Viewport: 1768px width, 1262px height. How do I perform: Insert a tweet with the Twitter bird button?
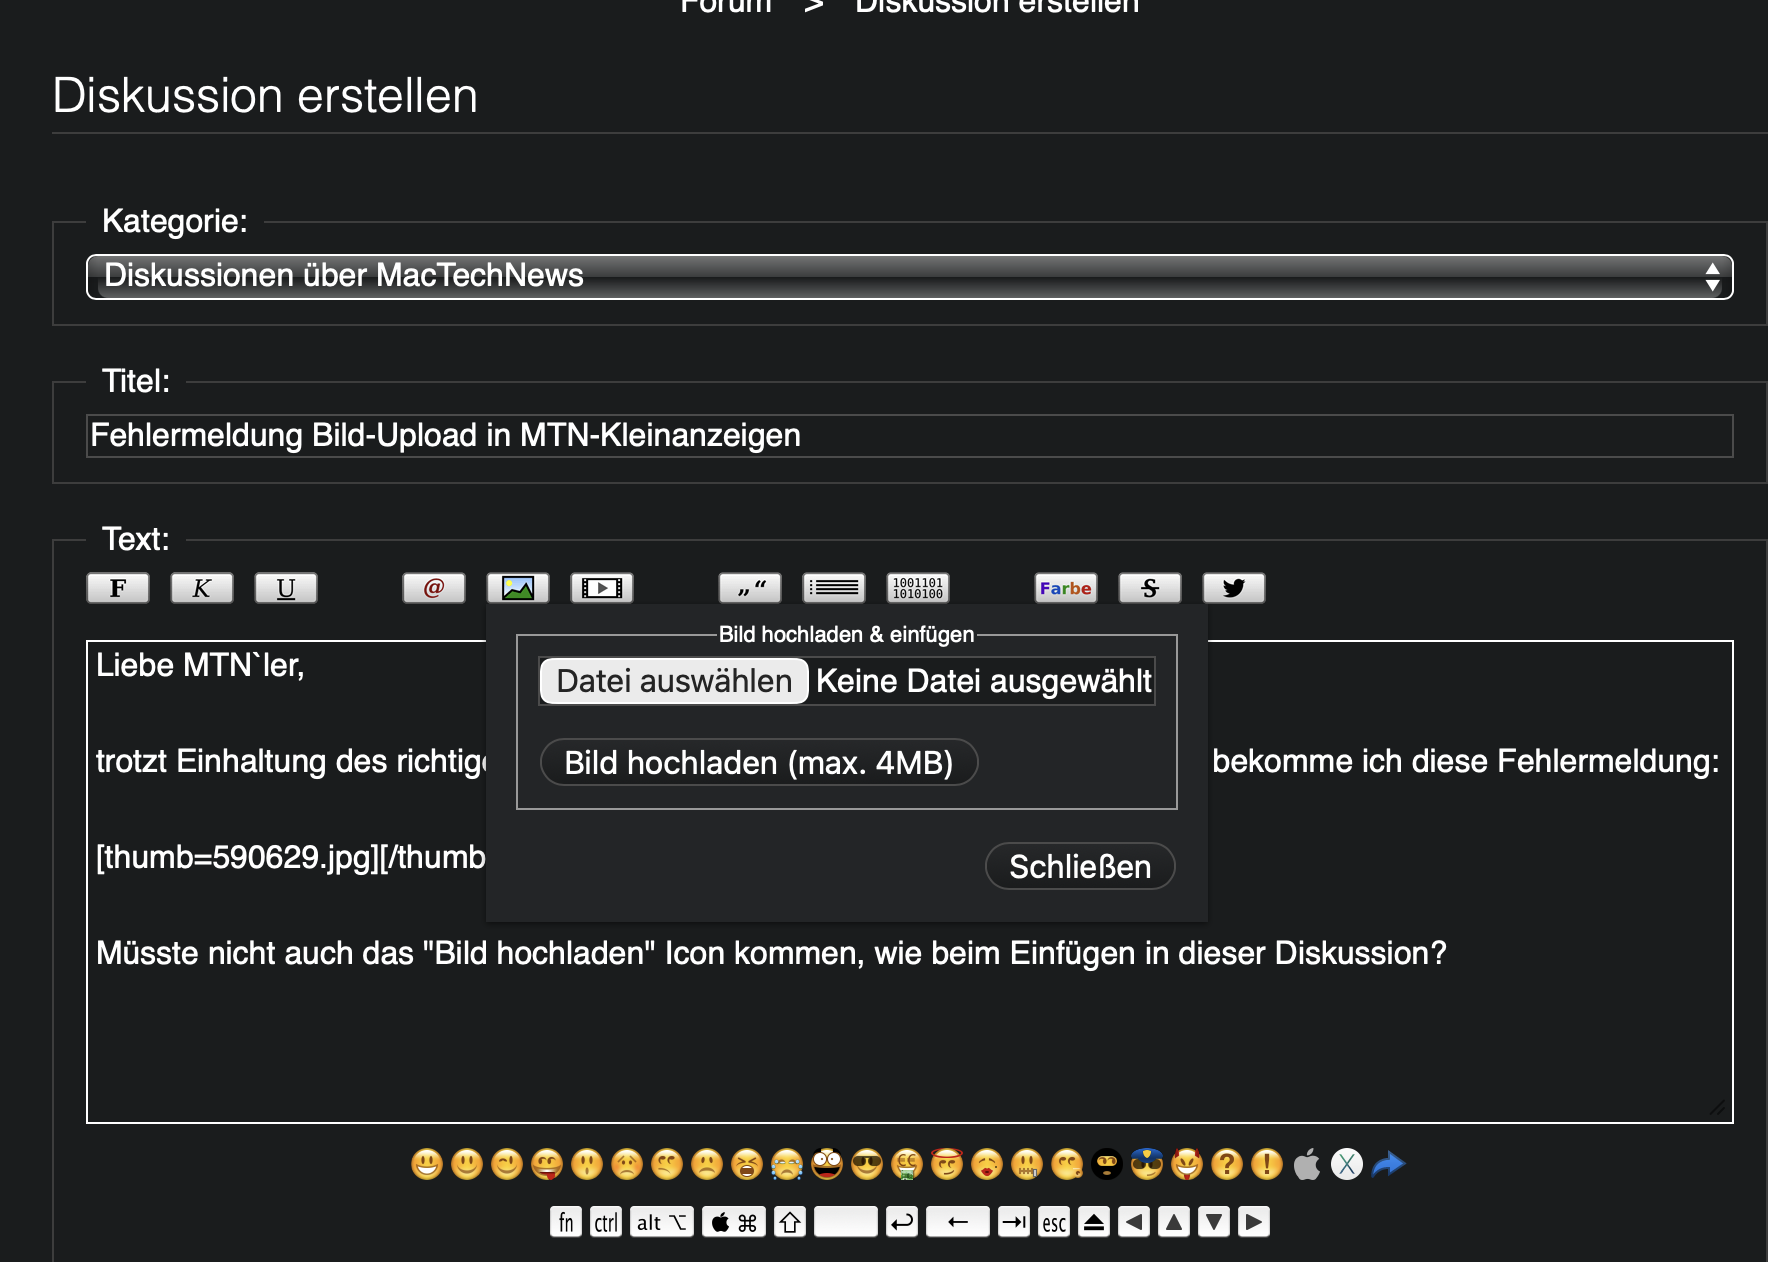pyautogui.click(x=1234, y=588)
